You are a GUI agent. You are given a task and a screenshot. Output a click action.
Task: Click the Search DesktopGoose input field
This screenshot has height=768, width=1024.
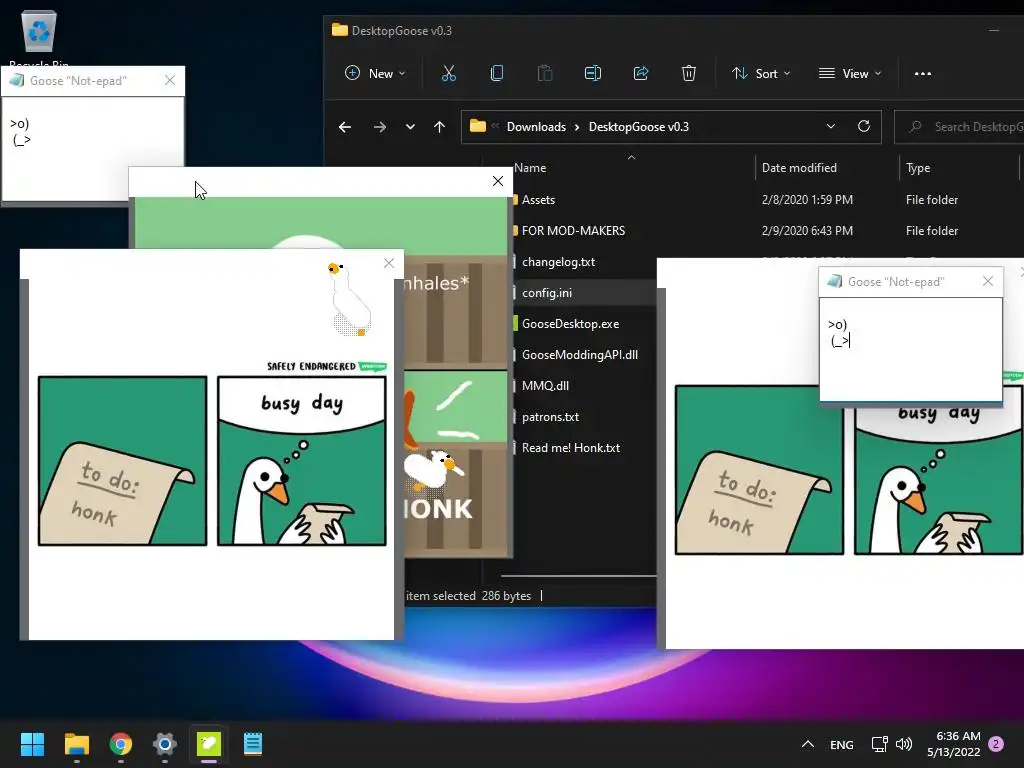tap(960, 127)
